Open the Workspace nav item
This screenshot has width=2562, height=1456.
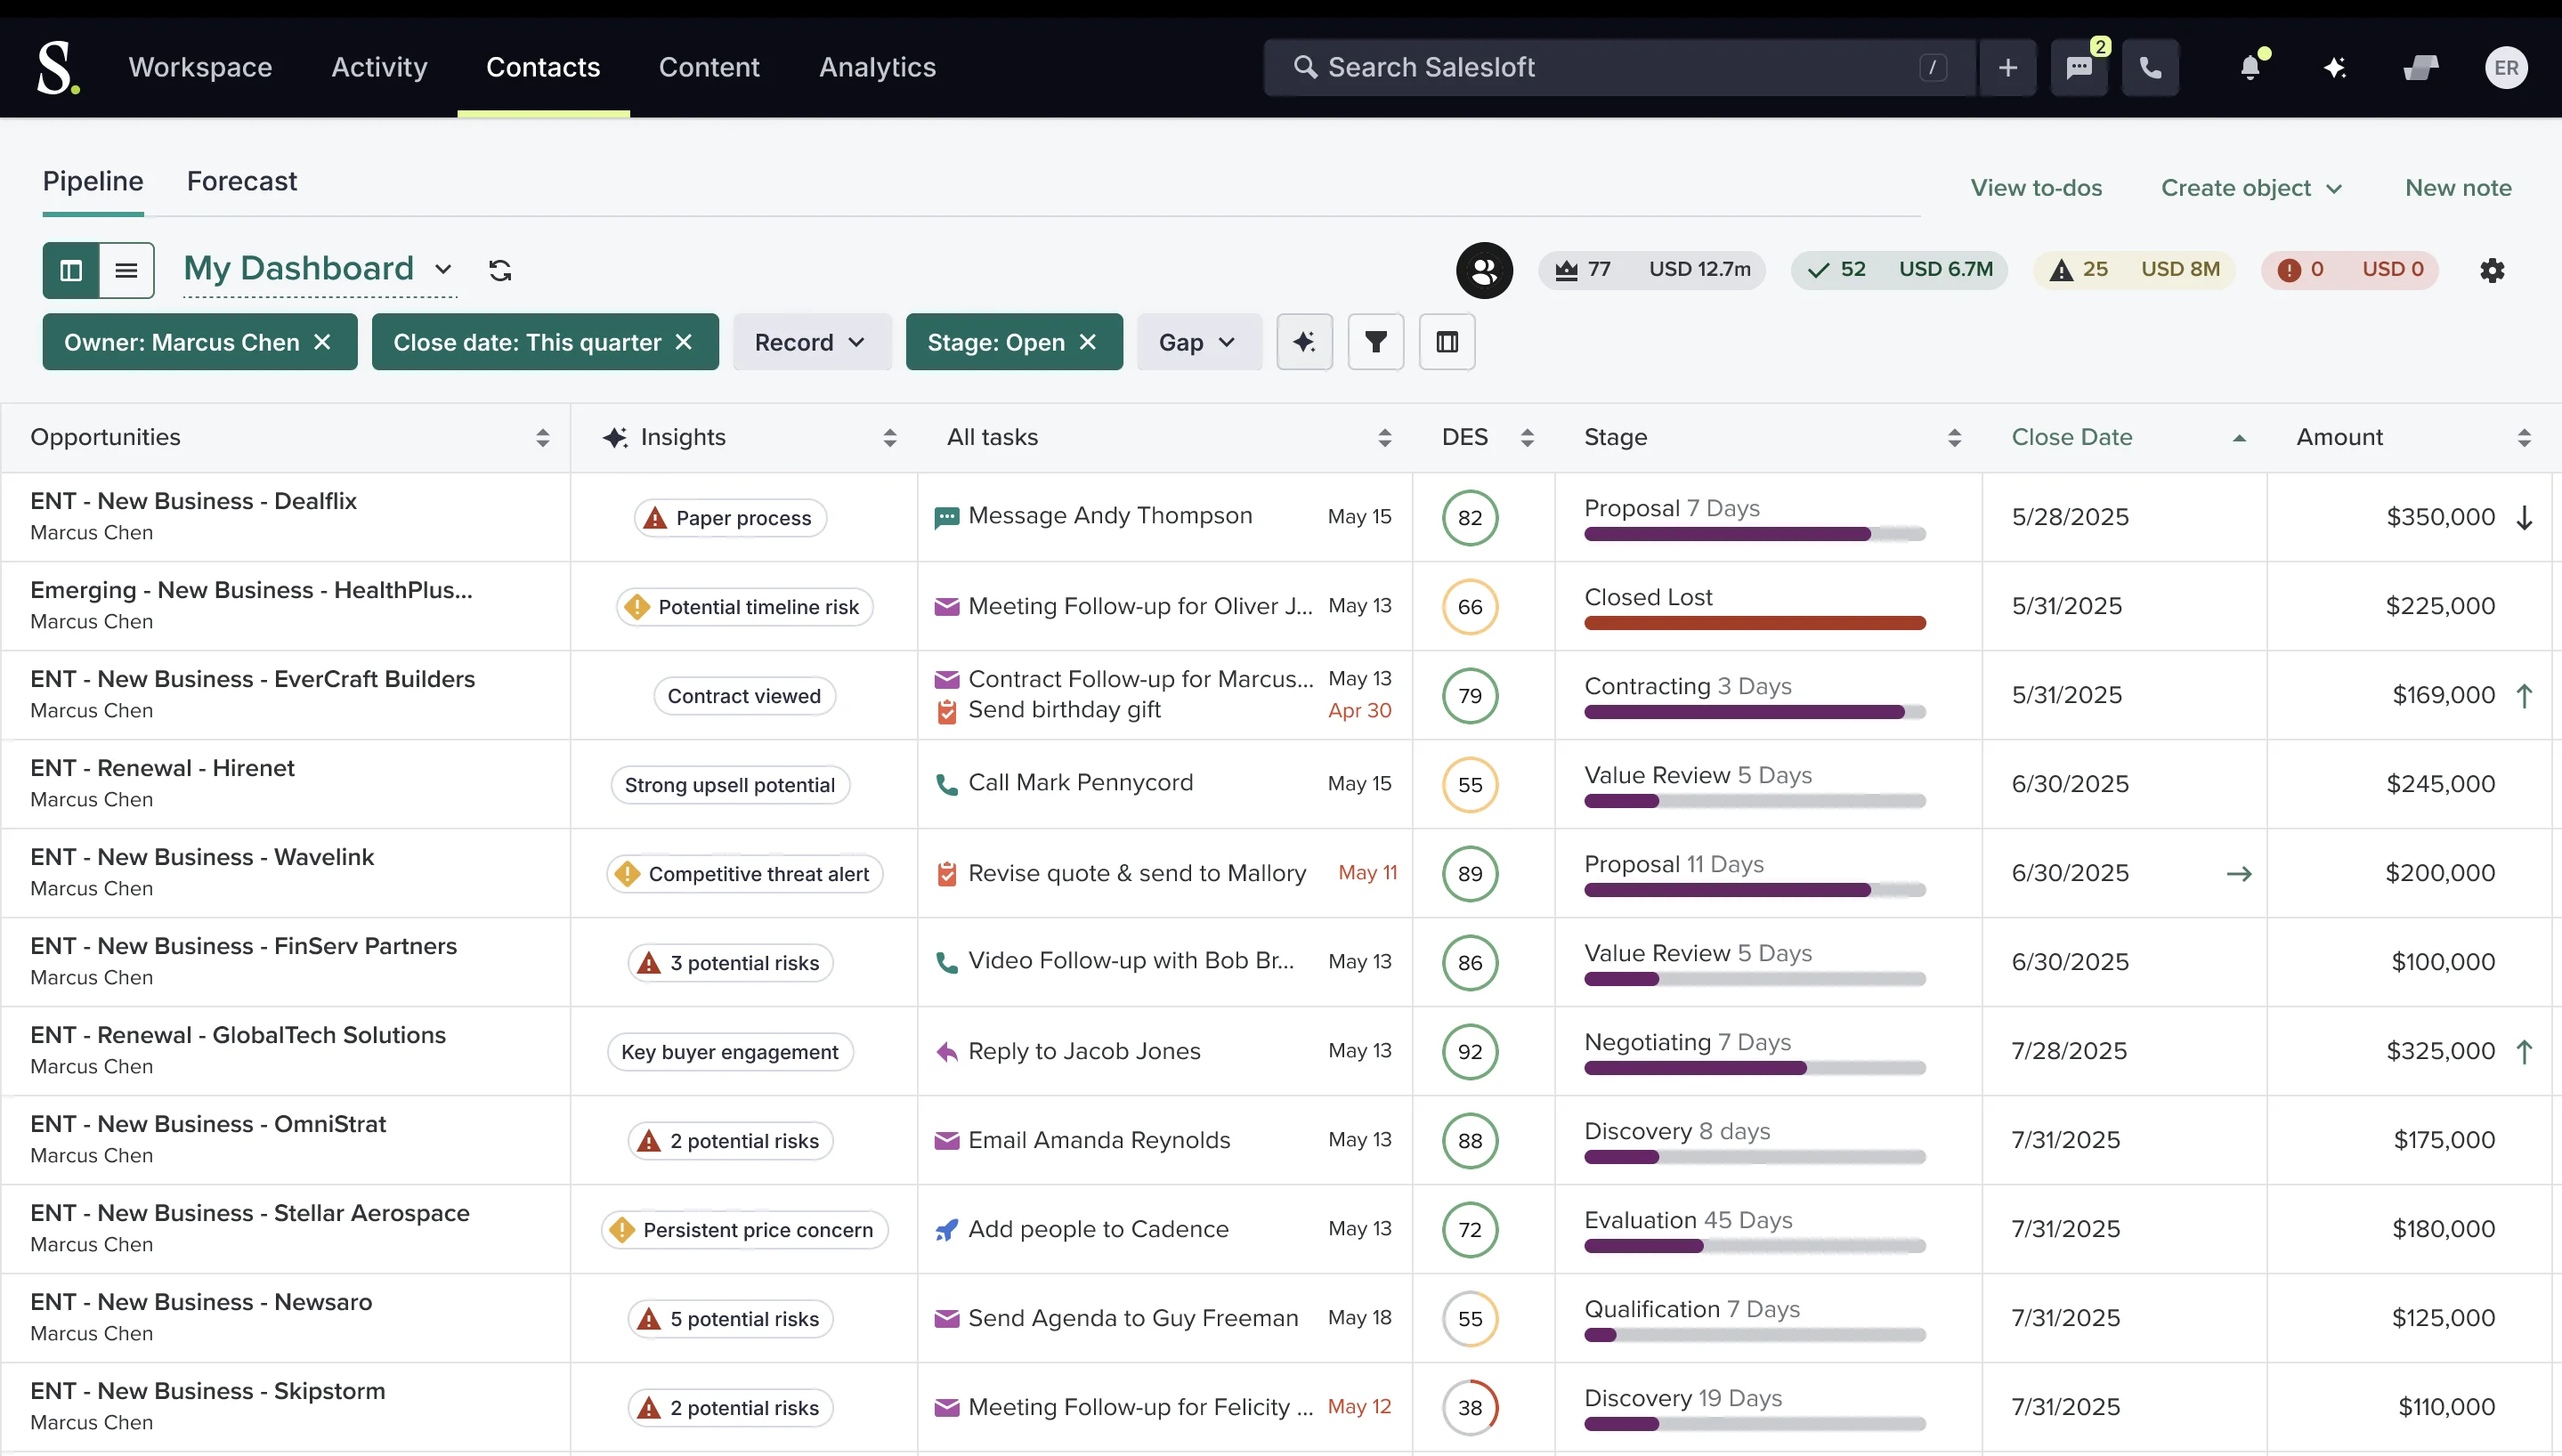point(200,67)
